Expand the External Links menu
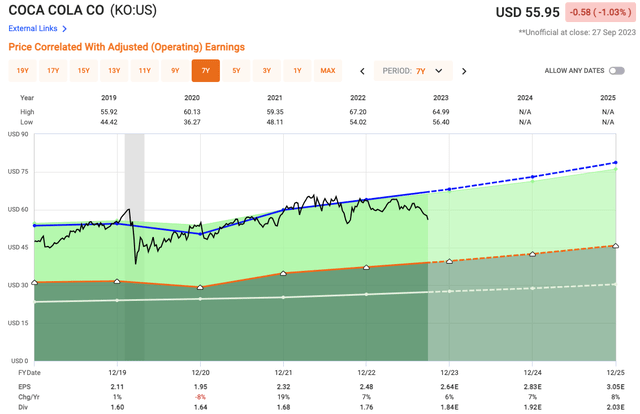Viewport: 640px width, 414px height. (35, 29)
